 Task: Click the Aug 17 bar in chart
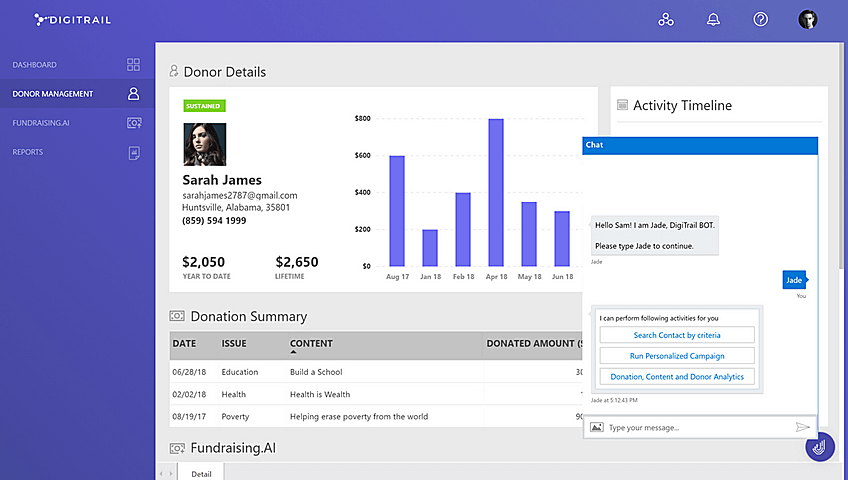397,211
